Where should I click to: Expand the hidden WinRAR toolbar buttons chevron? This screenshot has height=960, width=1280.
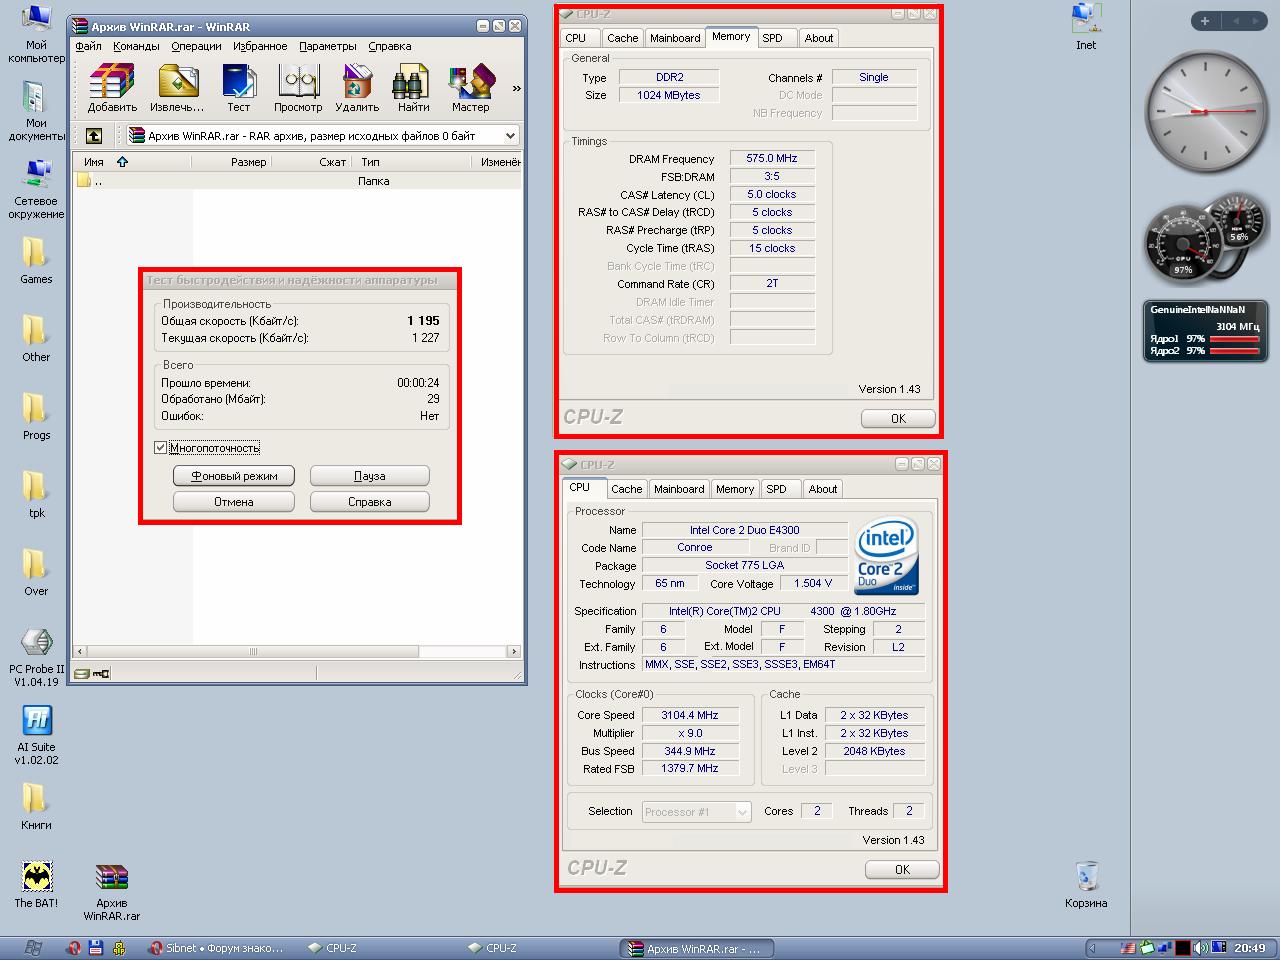(x=516, y=88)
